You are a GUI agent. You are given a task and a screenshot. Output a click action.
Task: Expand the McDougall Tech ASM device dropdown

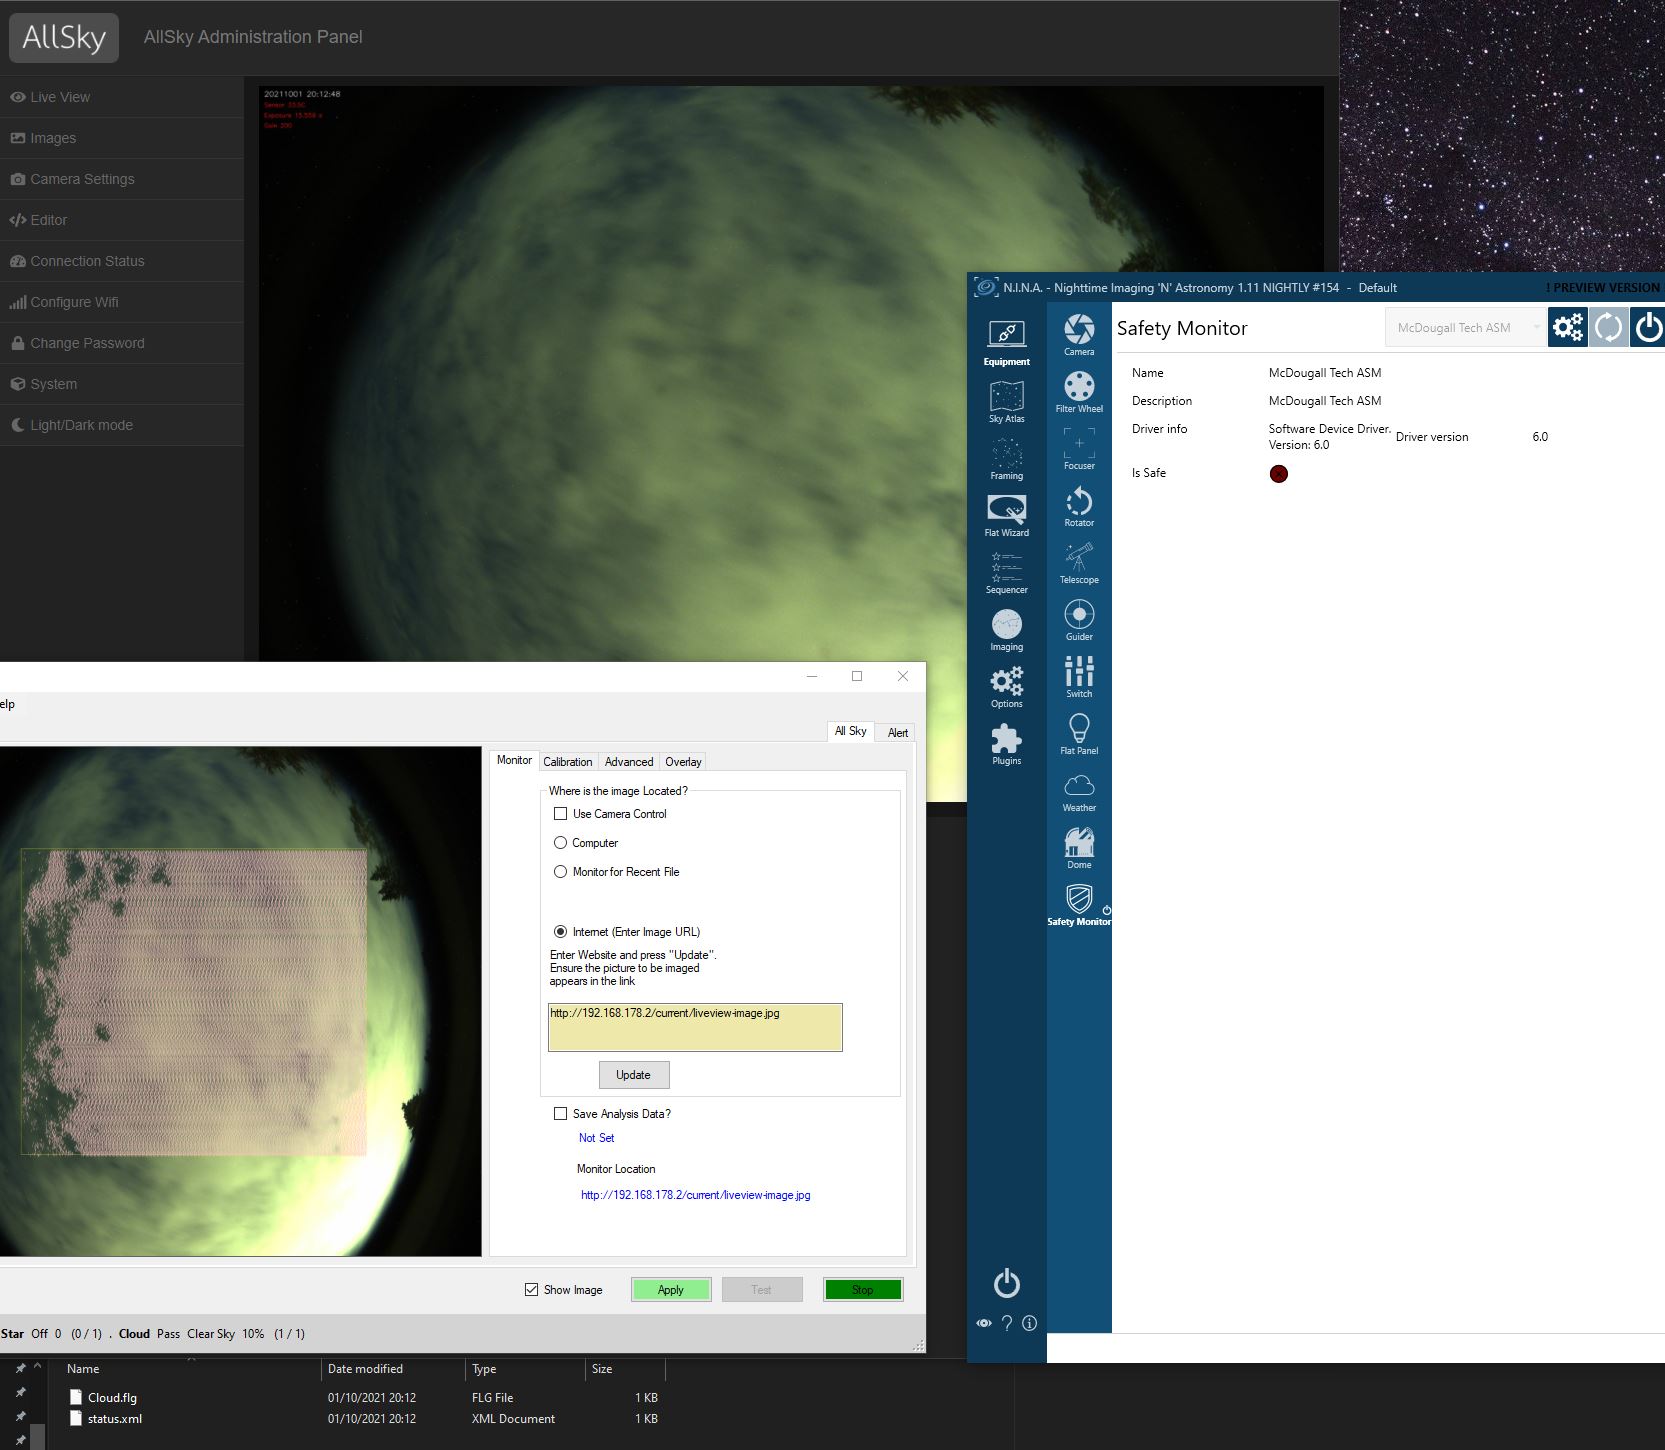tap(1465, 327)
